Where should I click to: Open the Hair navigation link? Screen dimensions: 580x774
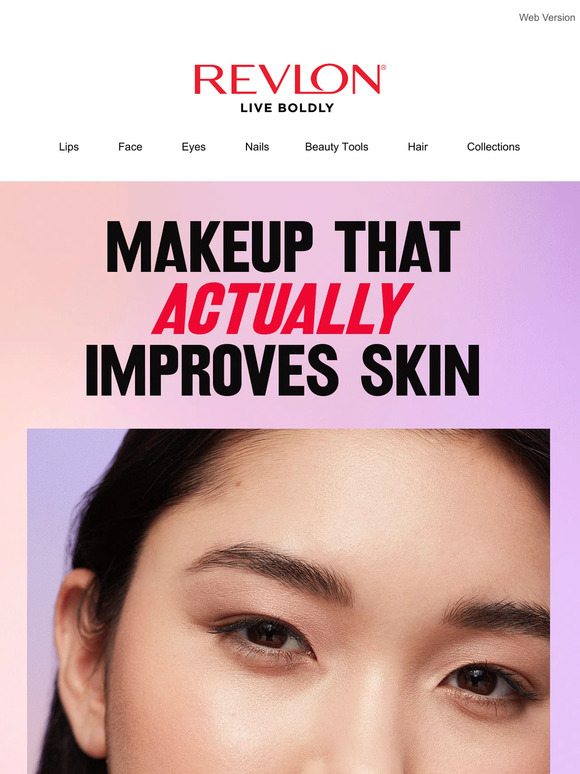(x=417, y=147)
